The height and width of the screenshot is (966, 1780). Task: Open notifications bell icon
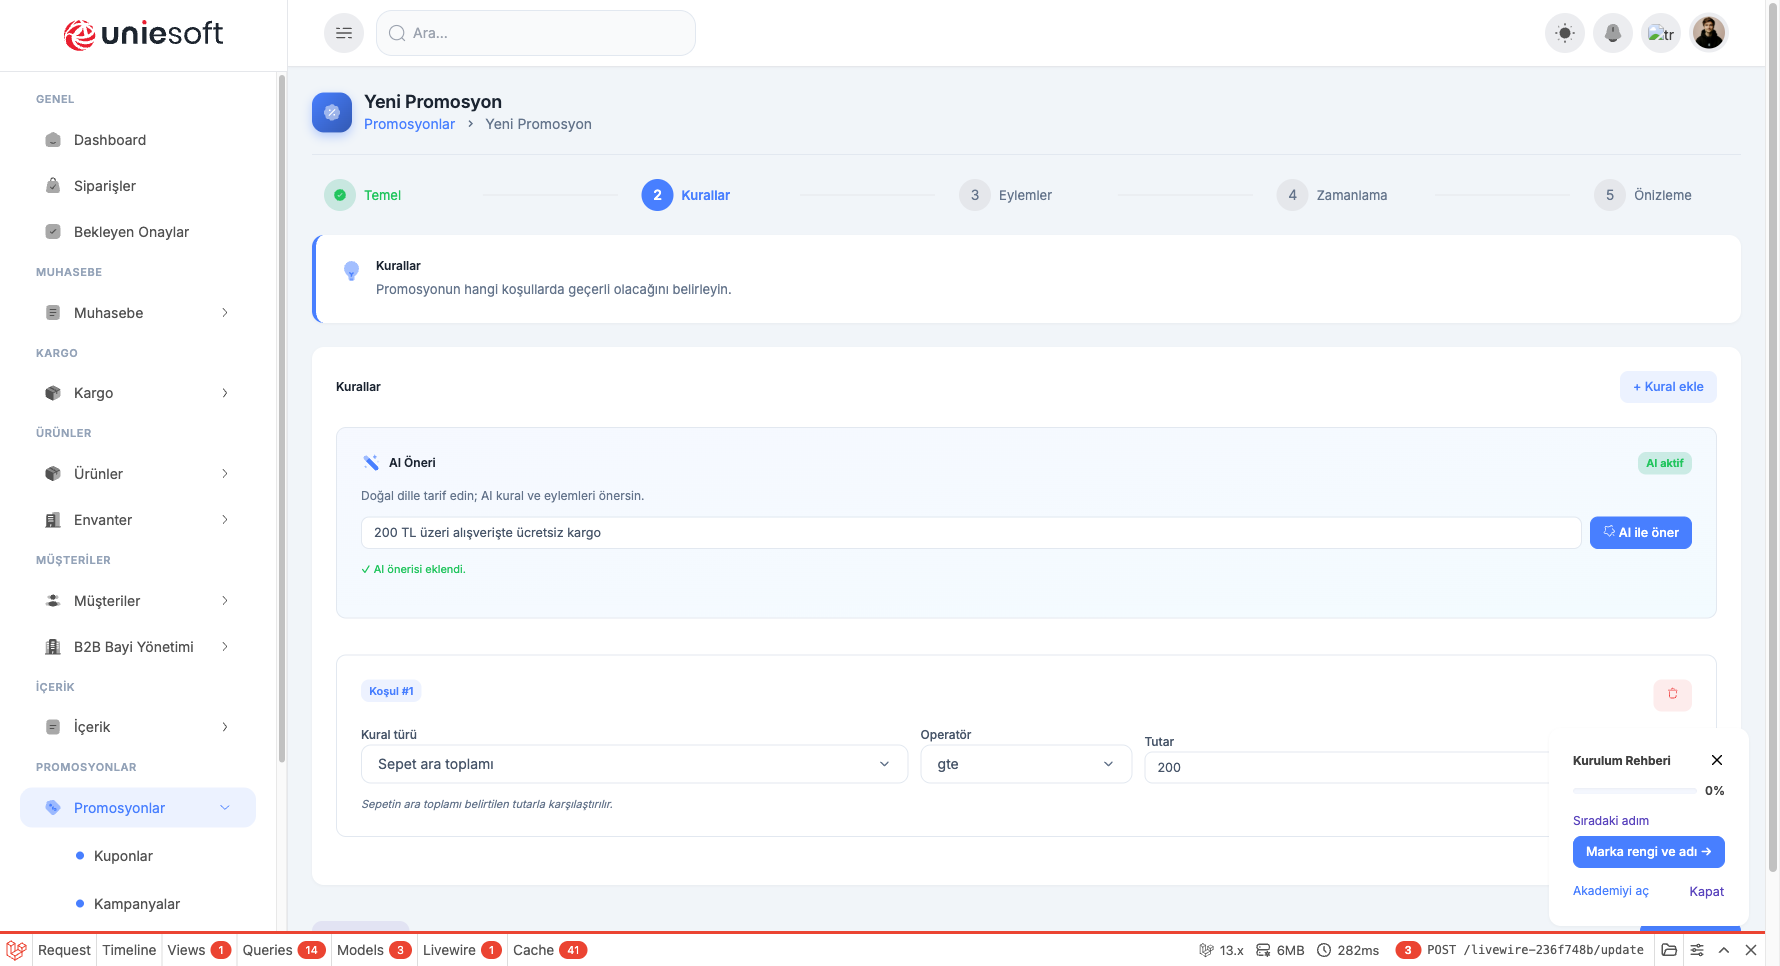[x=1613, y=33]
